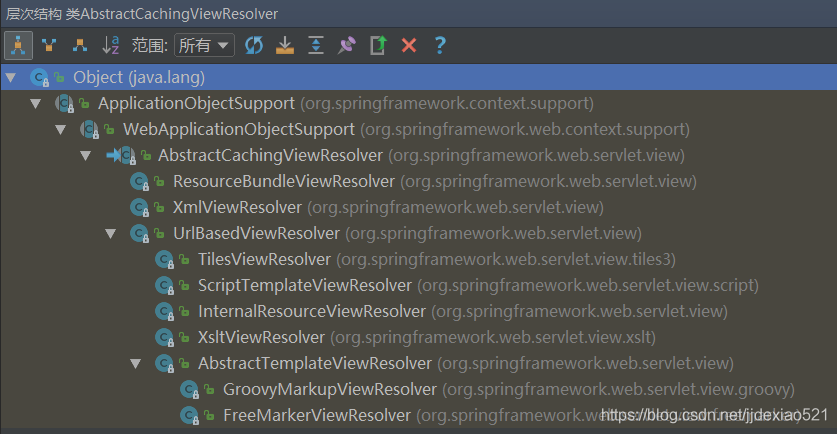Select the Object (java.lang) row
The height and width of the screenshot is (434, 837).
pos(418,77)
